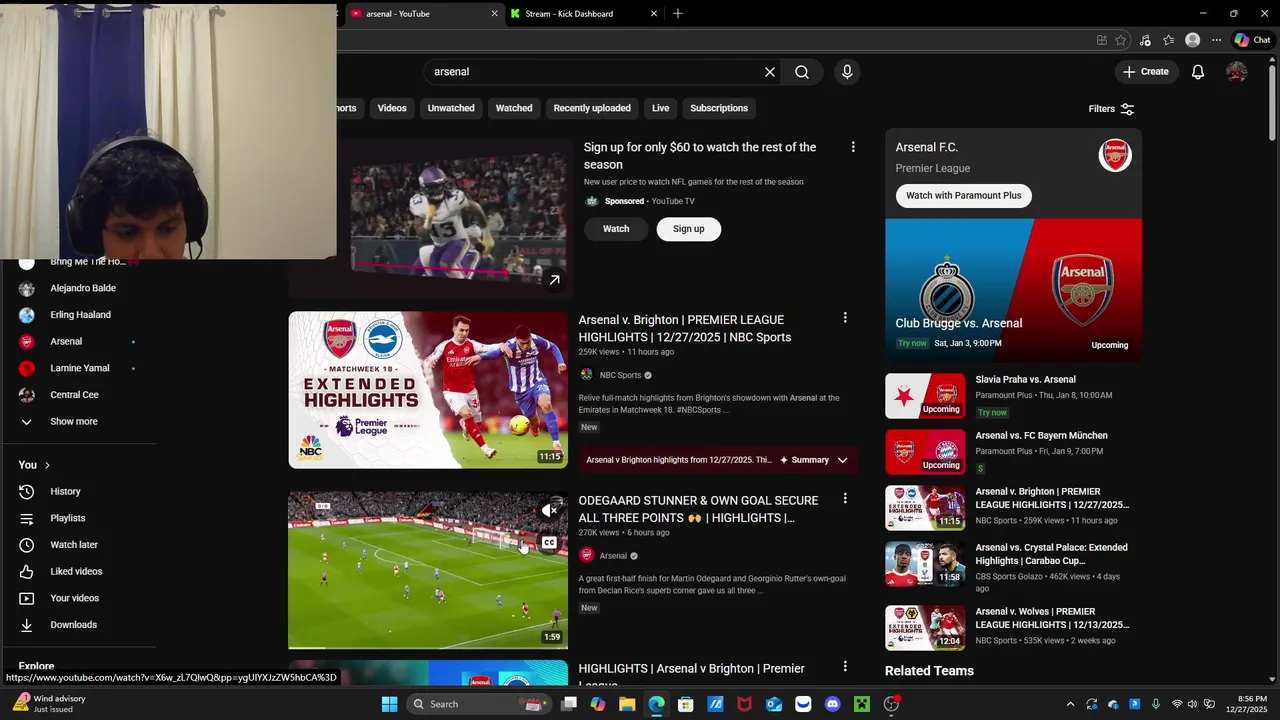This screenshot has width=1280, height=720.
Task: Click the Create button
Action: click(x=1145, y=72)
